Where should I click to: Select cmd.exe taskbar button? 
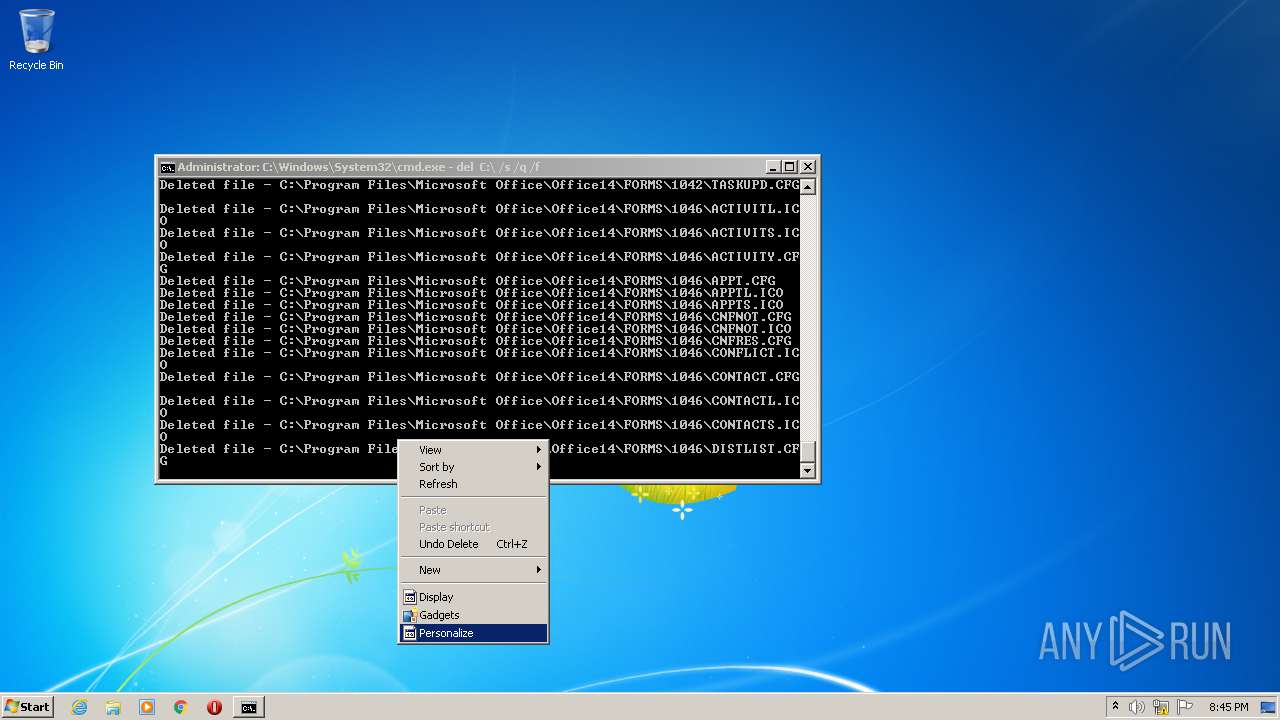[x=248, y=707]
